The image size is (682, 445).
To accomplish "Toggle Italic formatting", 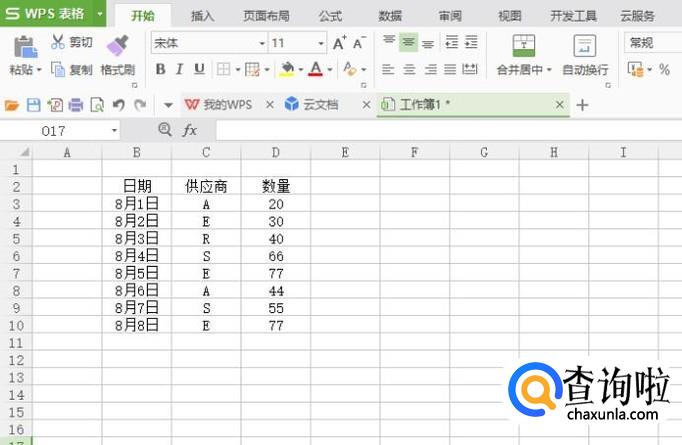I will click(x=180, y=69).
